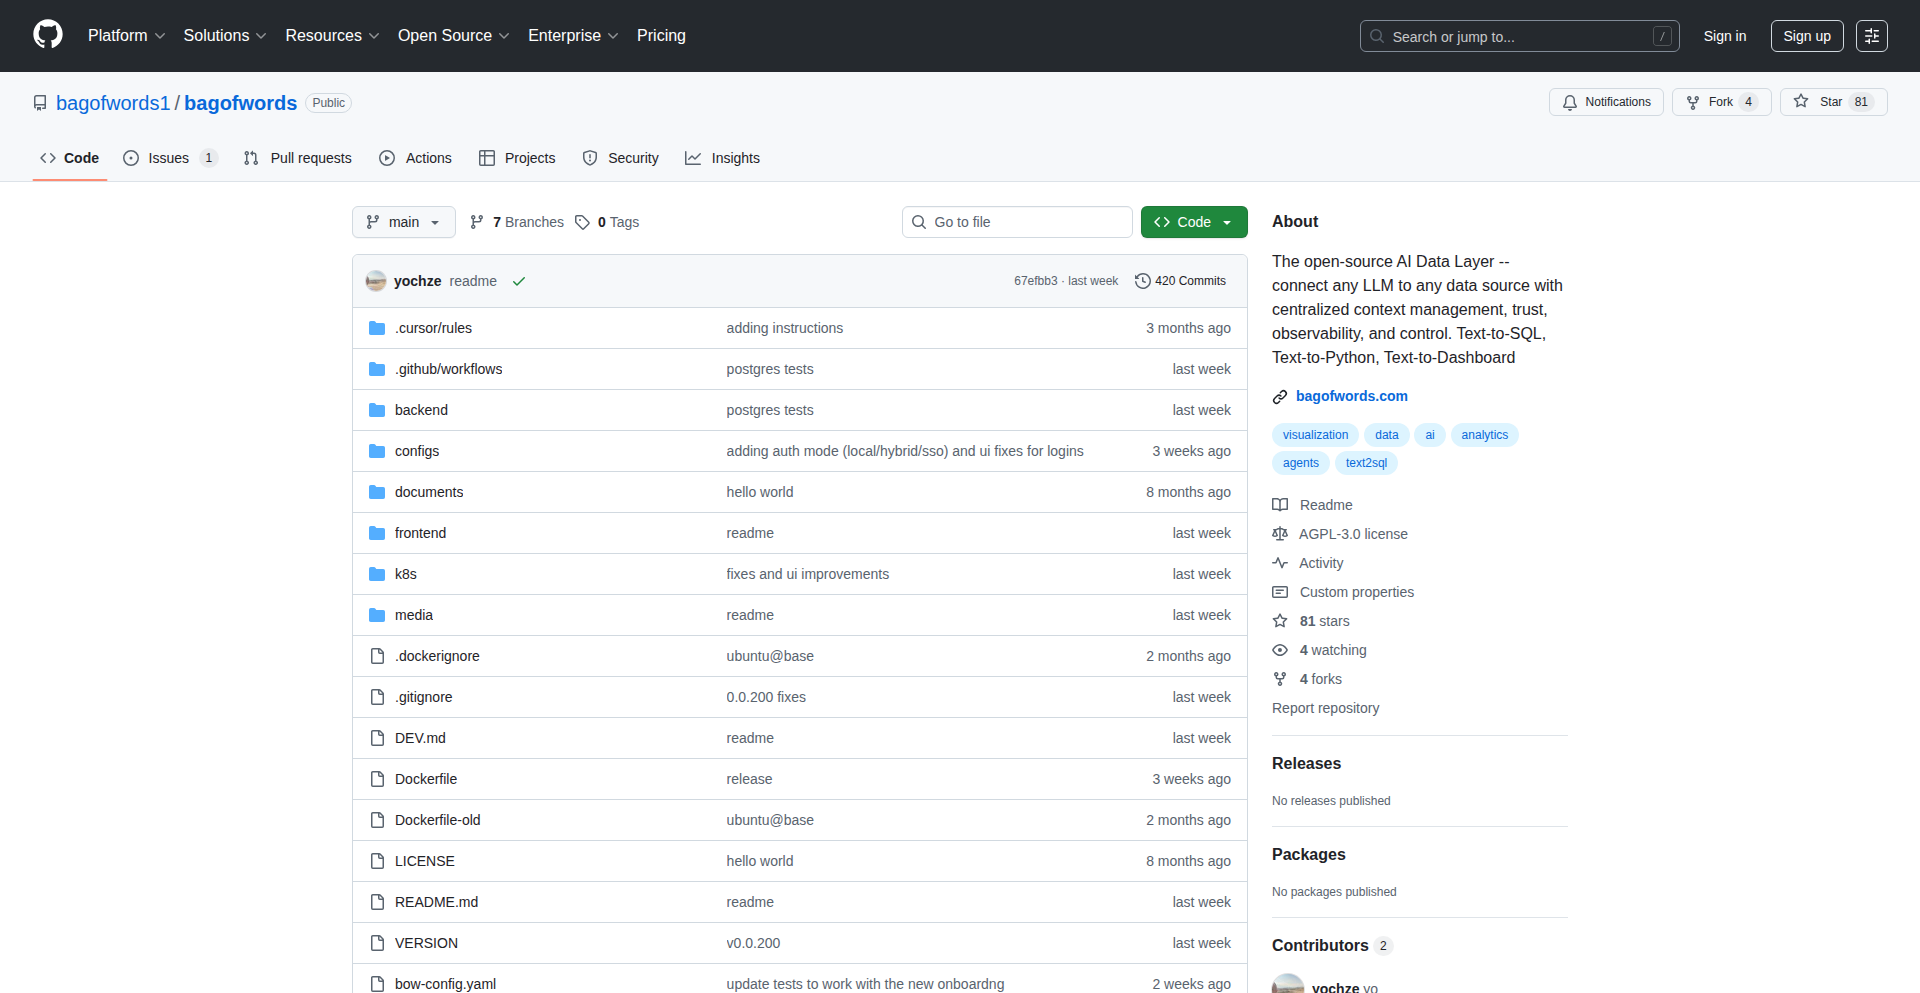Viewport: 1920px width, 993px height.
Task: Click the fork icon in the Fork button
Action: coord(1693,102)
